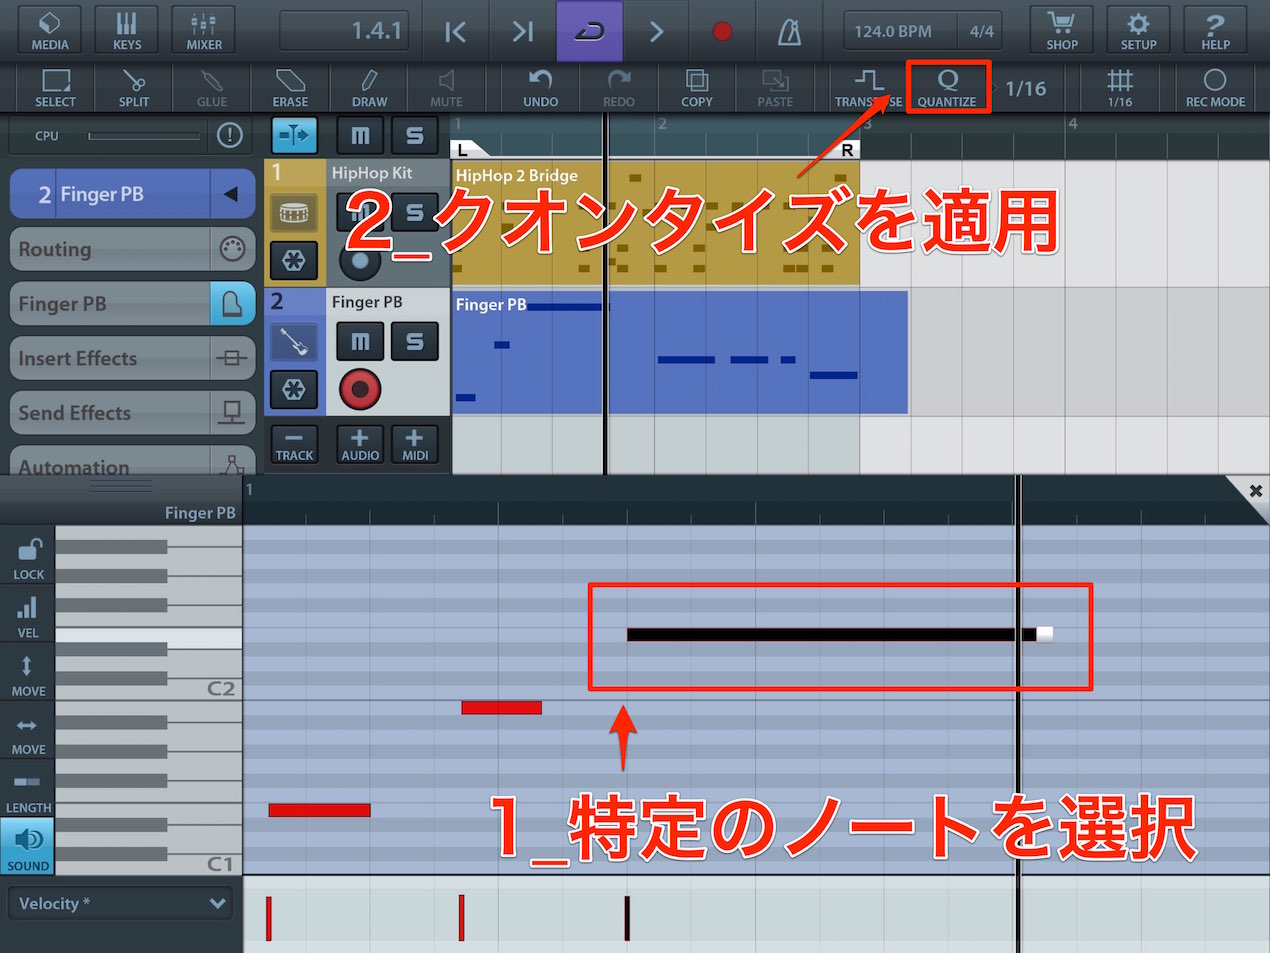Select the Finger PB MIDI clip
Image resolution: width=1270 pixels, height=953 pixels.
(680, 352)
